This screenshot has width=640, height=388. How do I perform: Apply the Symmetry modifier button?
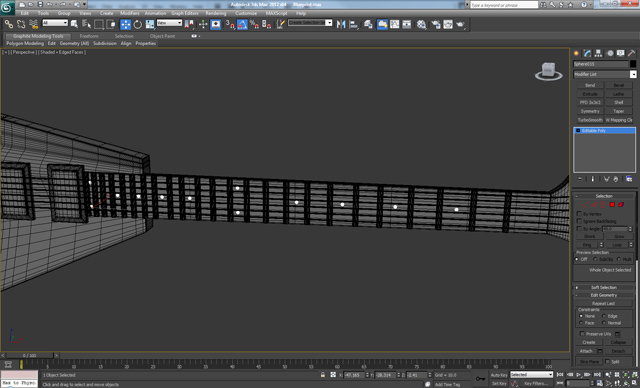pyautogui.click(x=590, y=111)
